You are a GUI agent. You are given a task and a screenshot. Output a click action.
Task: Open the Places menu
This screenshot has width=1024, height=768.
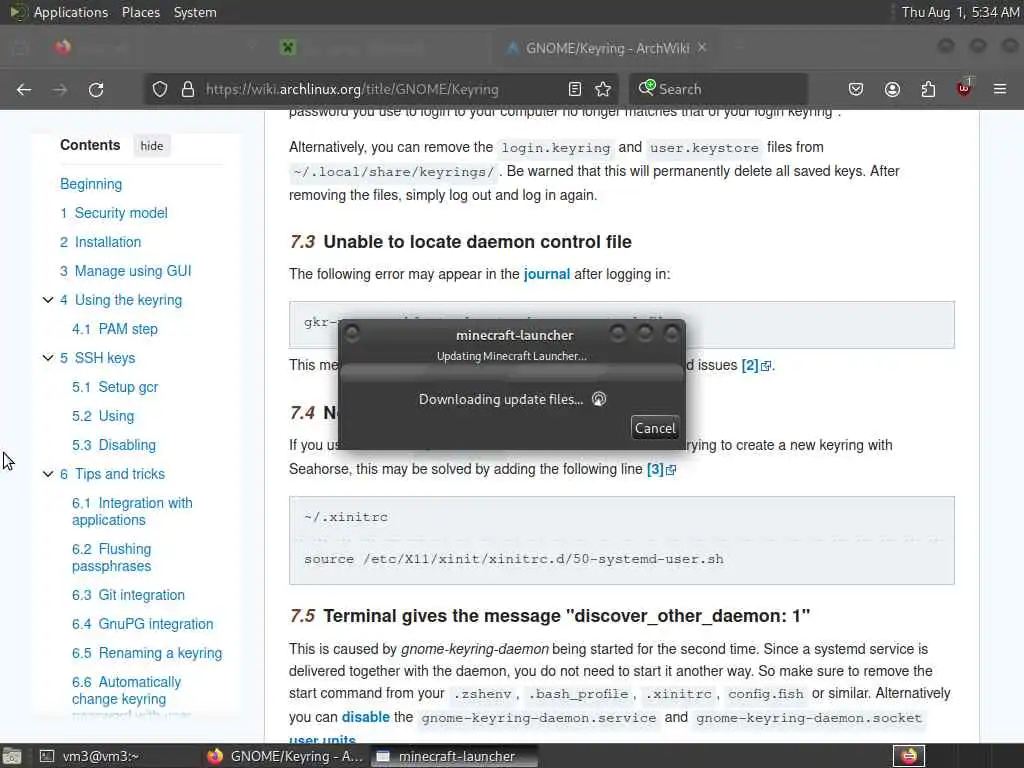141,12
